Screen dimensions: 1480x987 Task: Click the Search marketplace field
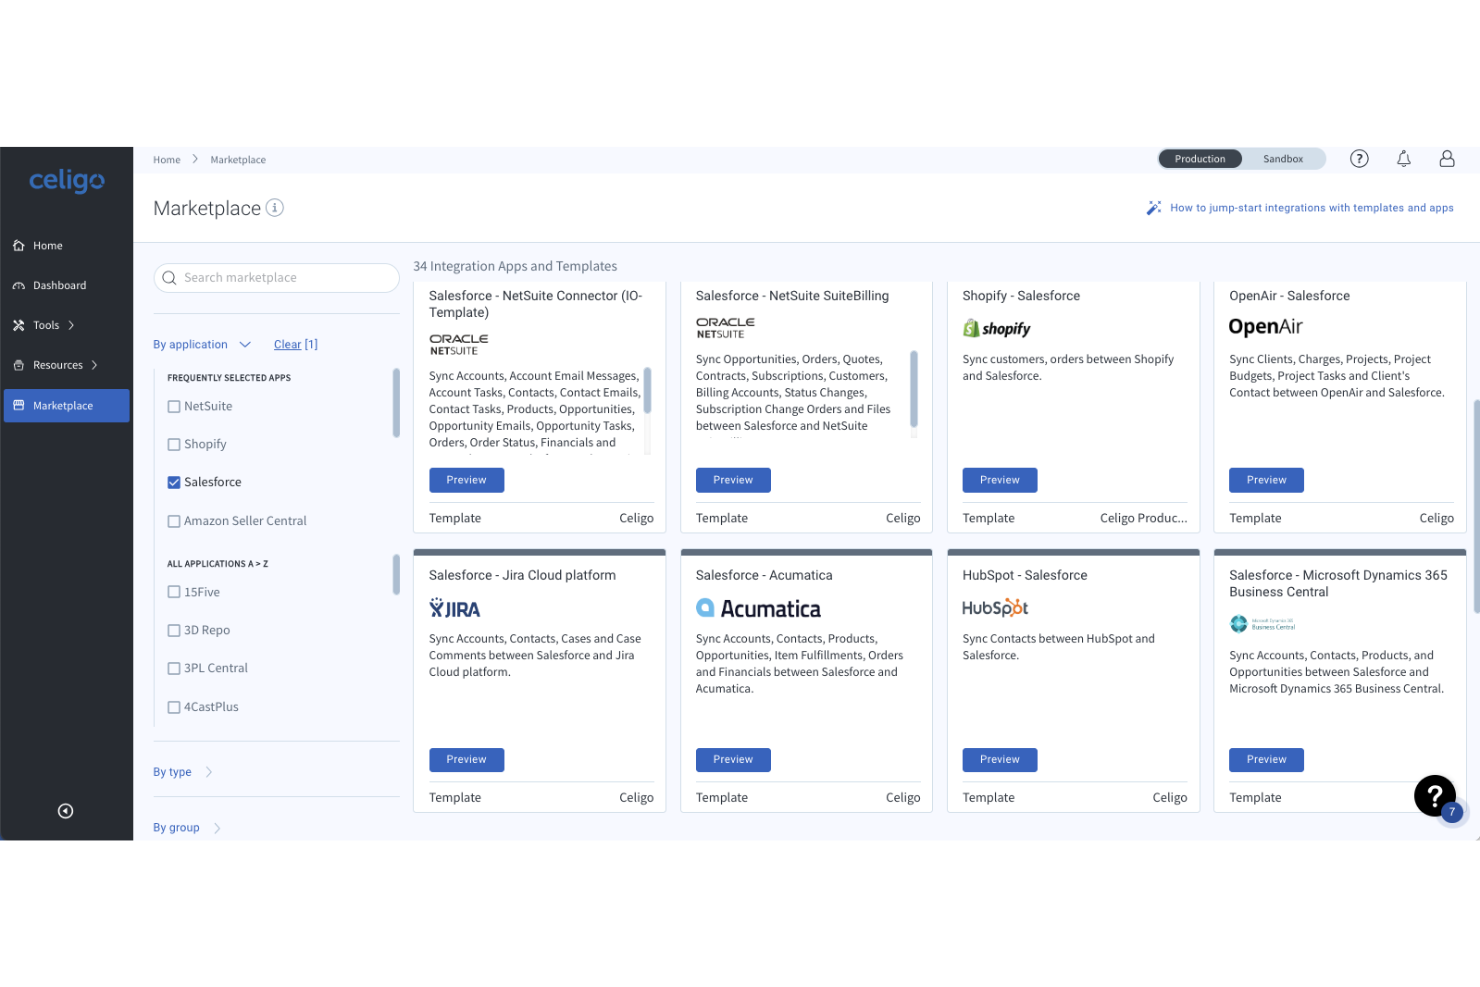click(277, 278)
